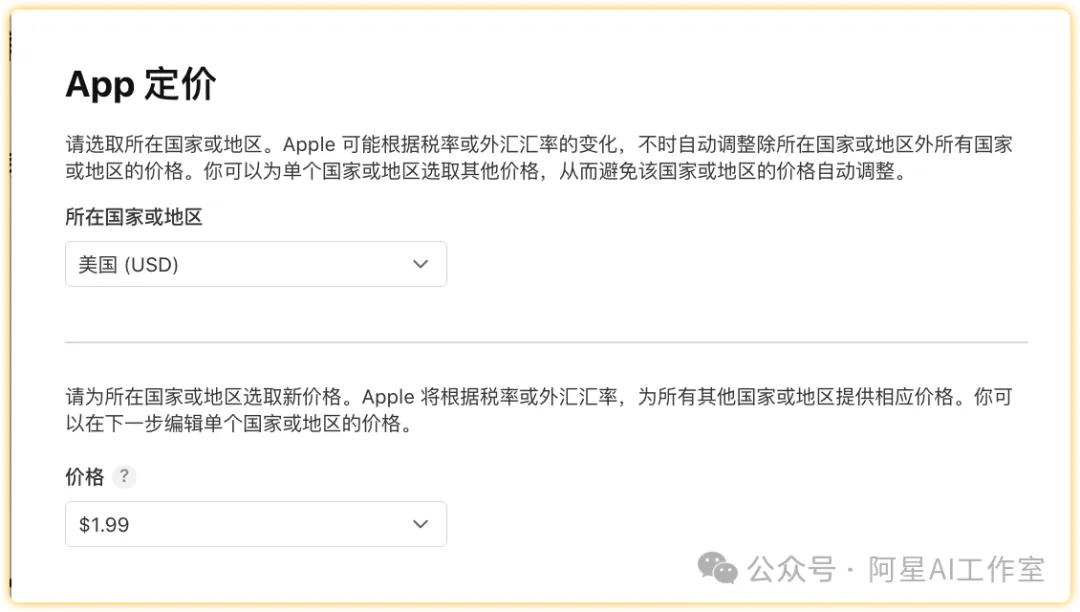Open the $1.99 price dropdown
Screen dimensions: 1080x612
(255, 524)
